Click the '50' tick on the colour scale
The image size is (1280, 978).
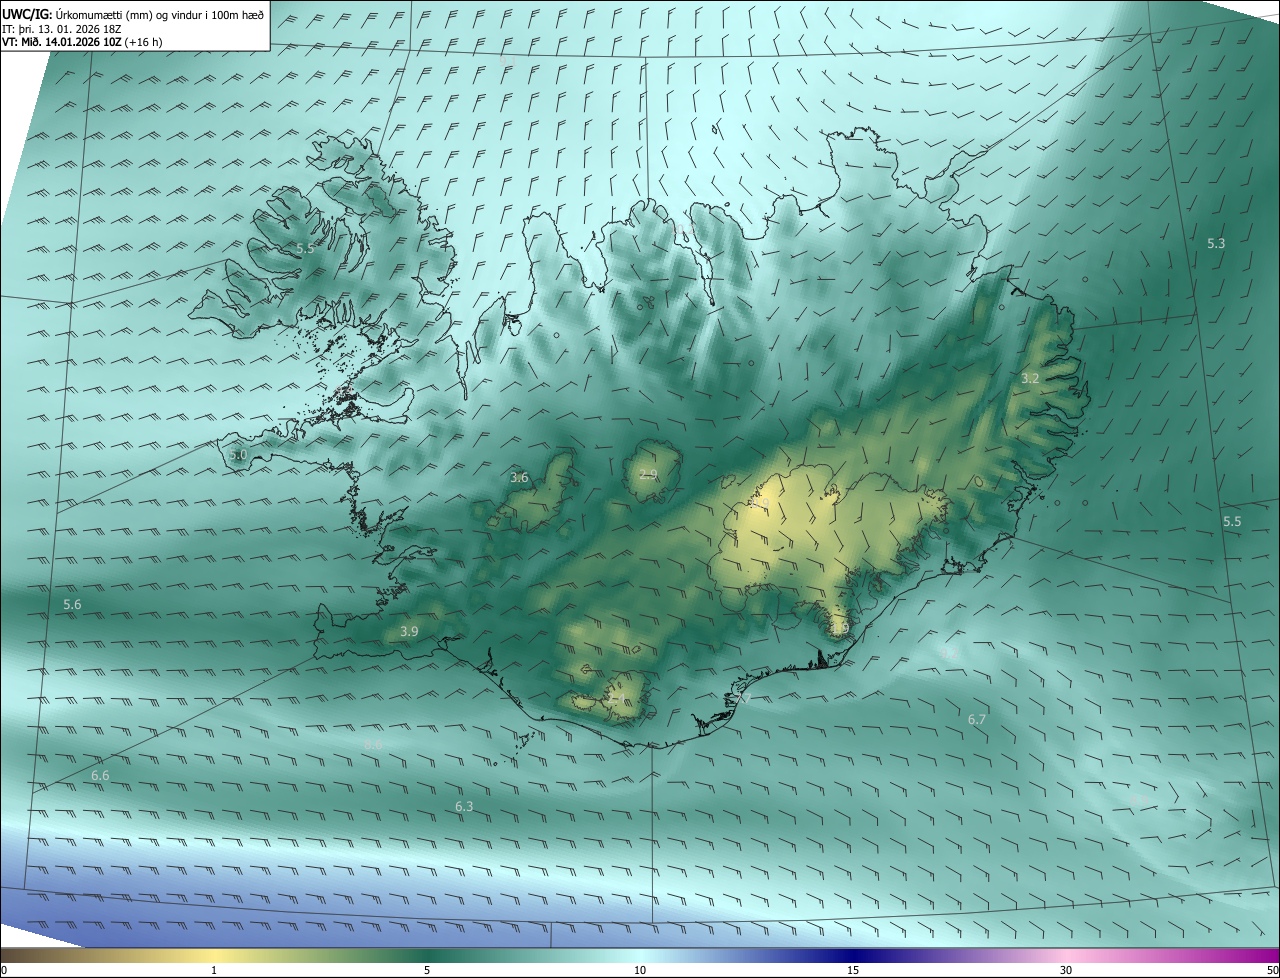[x=1272, y=970]
